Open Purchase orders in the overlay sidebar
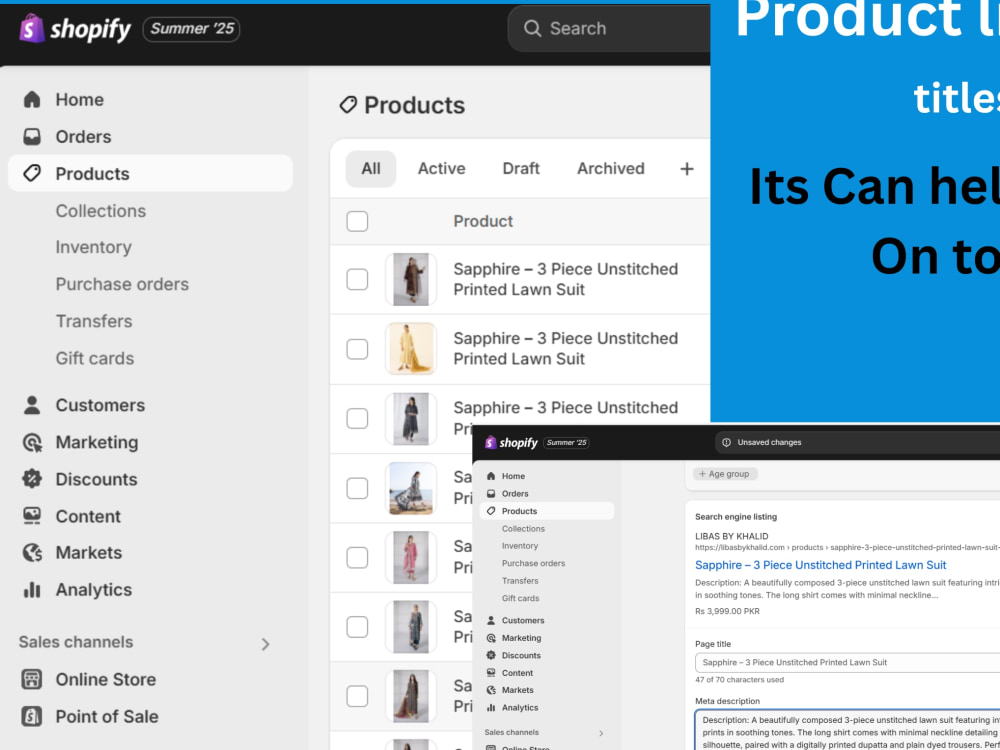1000x750 pixels. 533,563
